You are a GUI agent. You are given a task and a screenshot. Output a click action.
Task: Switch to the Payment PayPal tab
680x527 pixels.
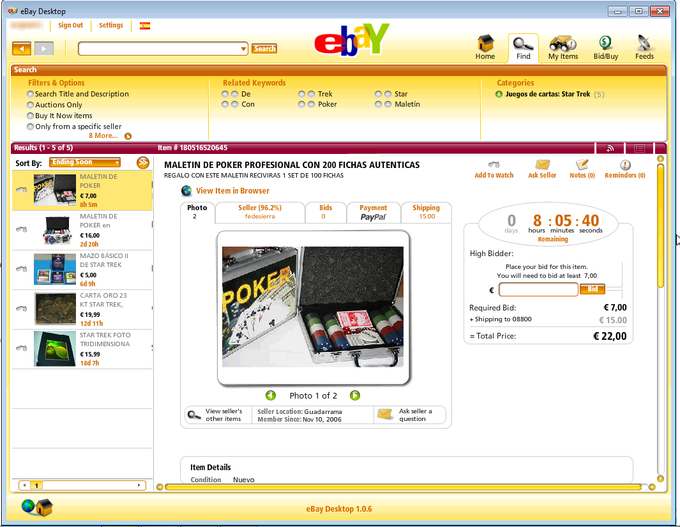373,212
